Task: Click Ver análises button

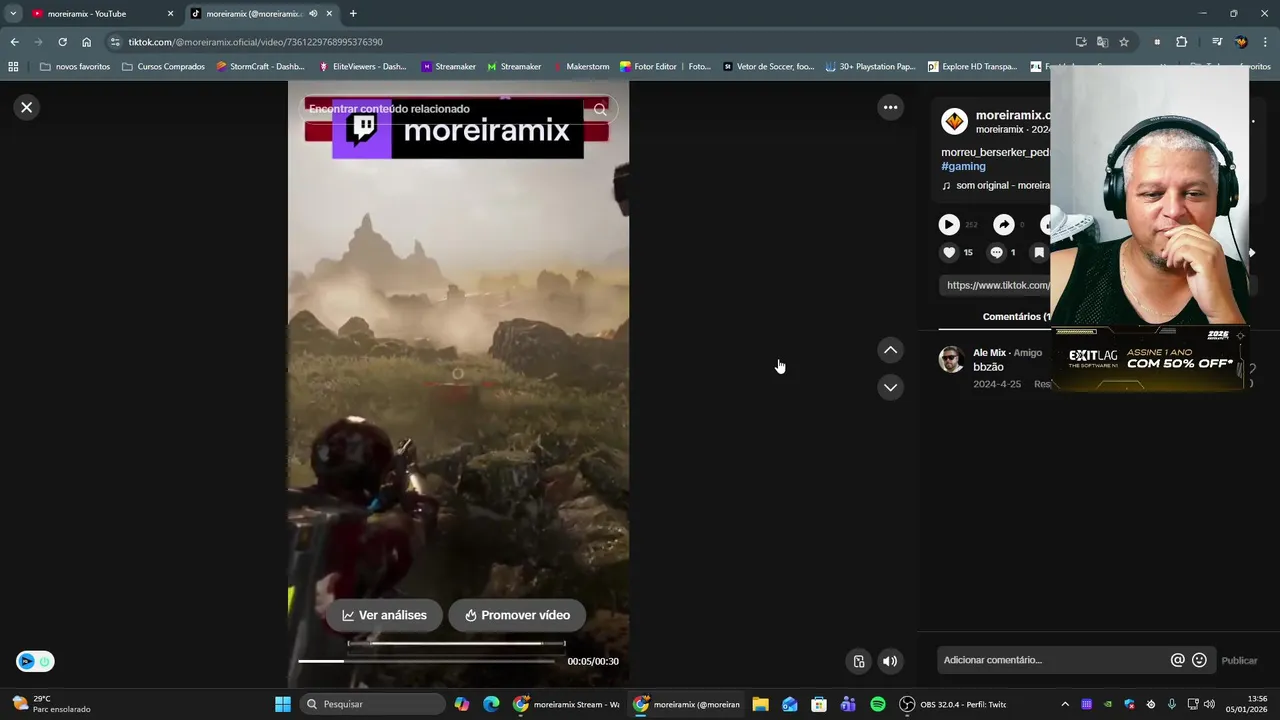Action: click(x=384, y=615)
